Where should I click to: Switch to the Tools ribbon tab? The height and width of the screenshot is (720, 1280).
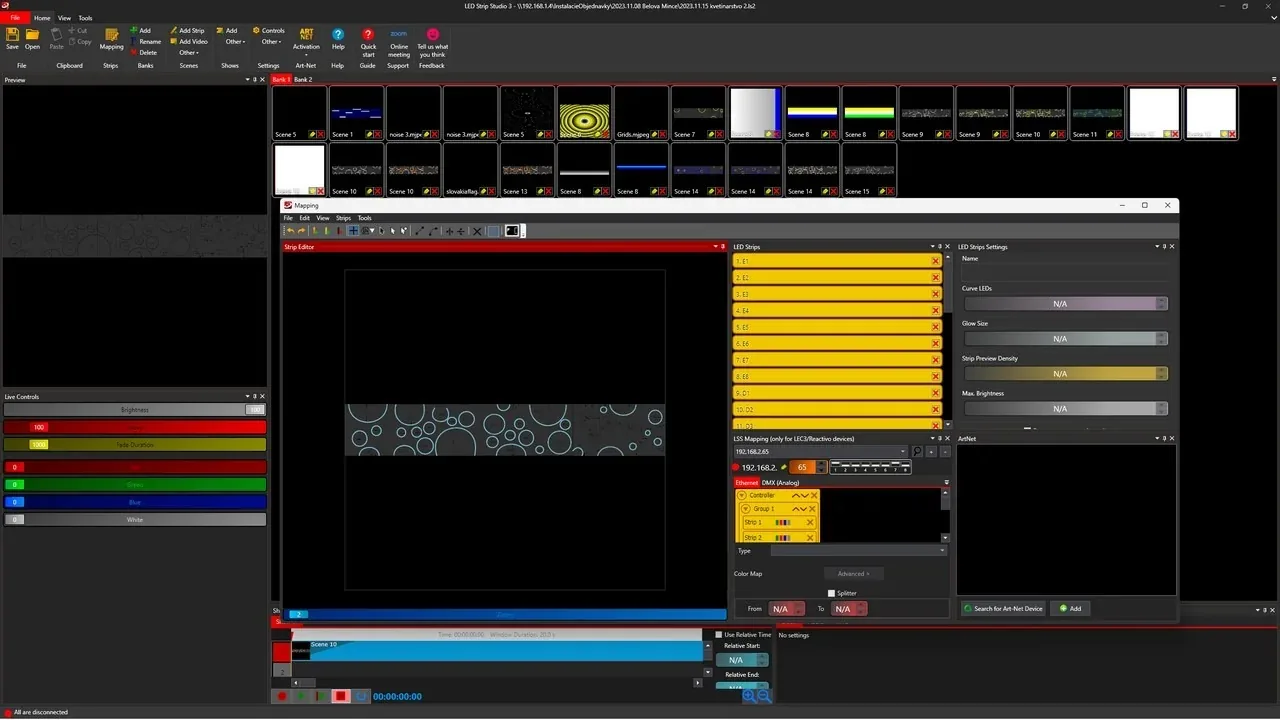(85, 18)
